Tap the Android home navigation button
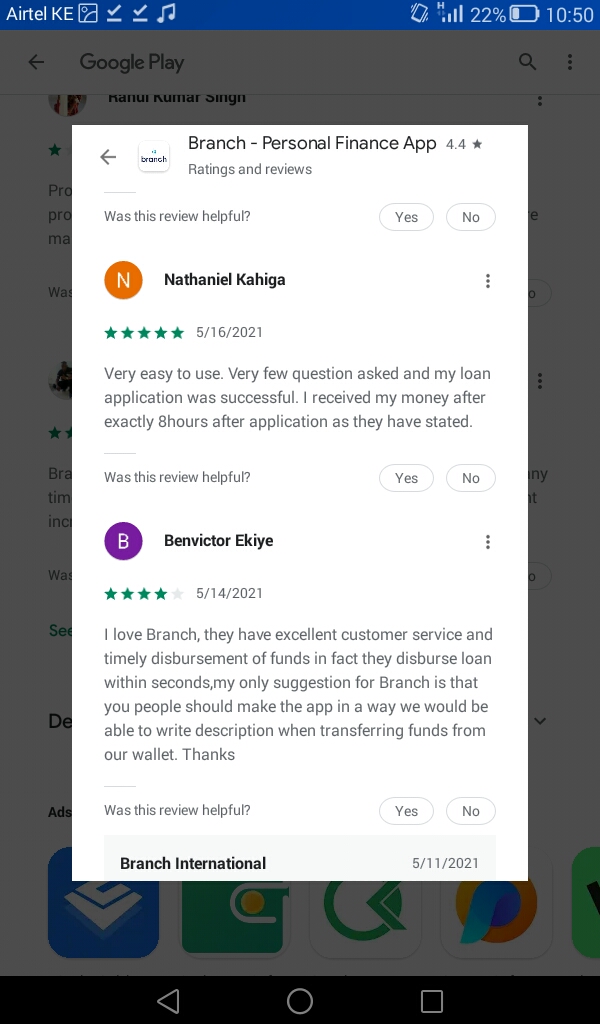600x1024 pixels. pos(300,1000)
